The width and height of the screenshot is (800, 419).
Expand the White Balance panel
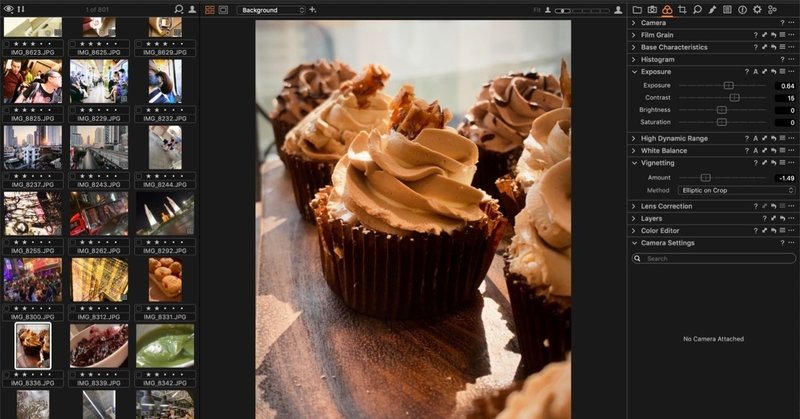tap(634, 151)
